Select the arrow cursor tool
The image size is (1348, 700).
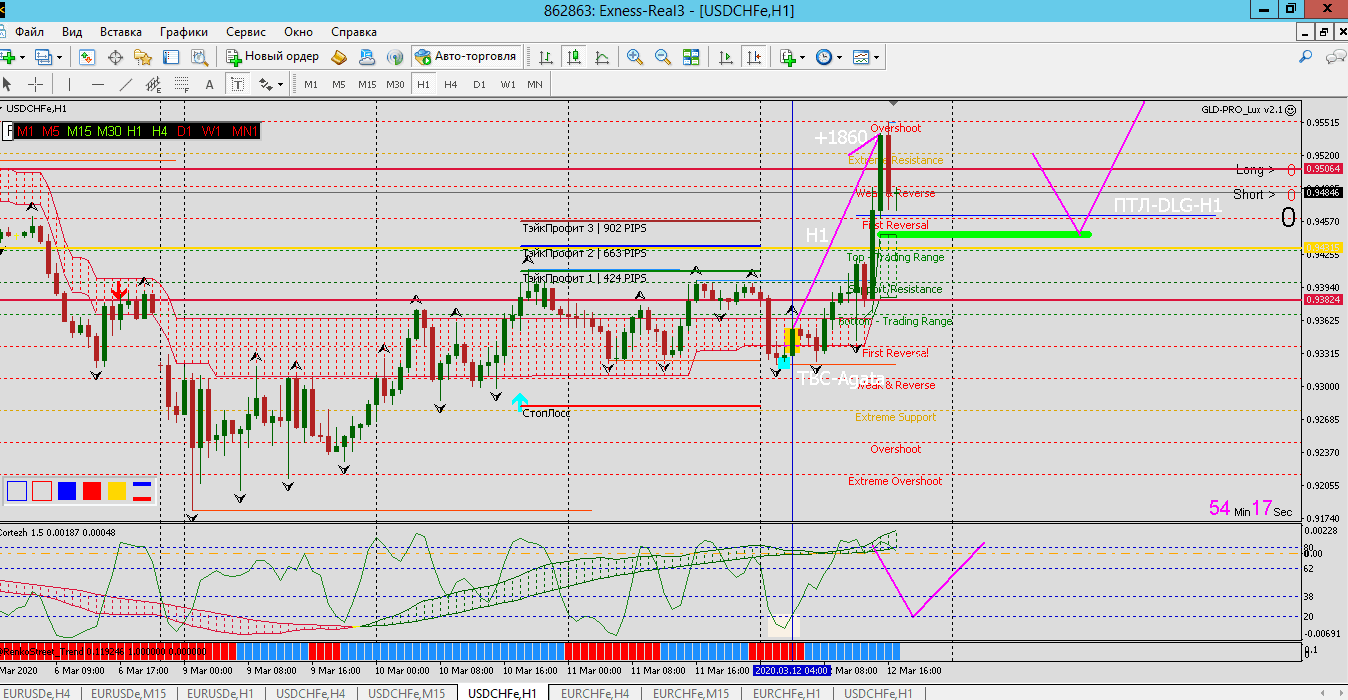coord(8,84)
